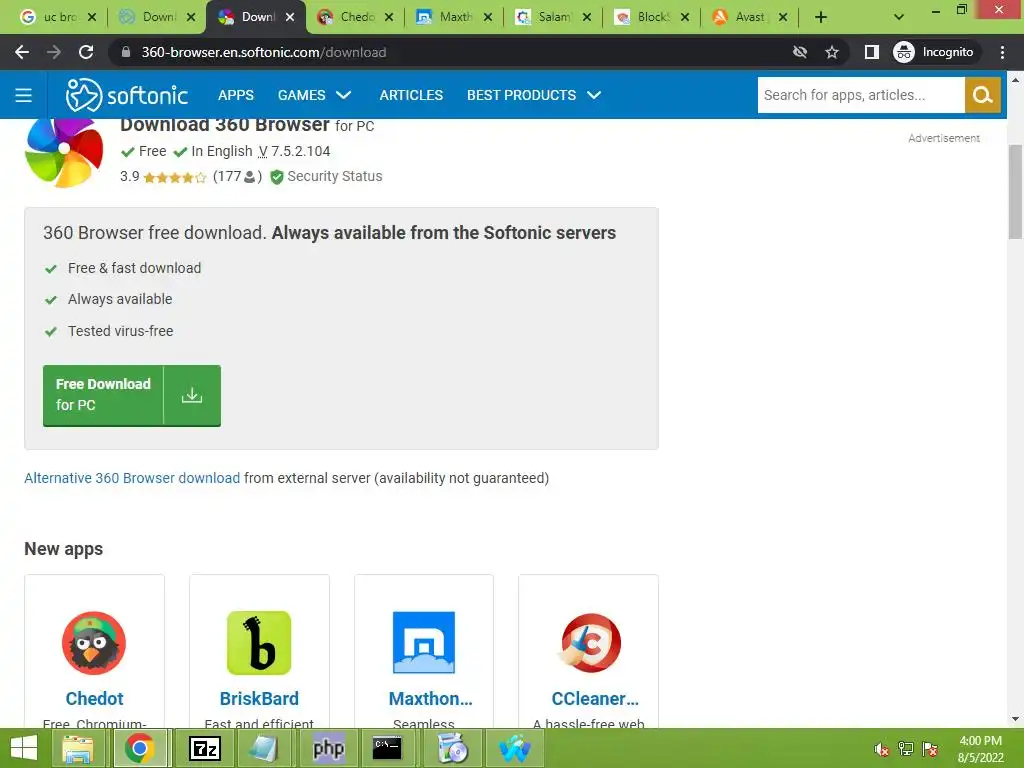Click the taskbar clock 4:00 PM
This screenshot has width=1024, height=768.
click(980, 741)
